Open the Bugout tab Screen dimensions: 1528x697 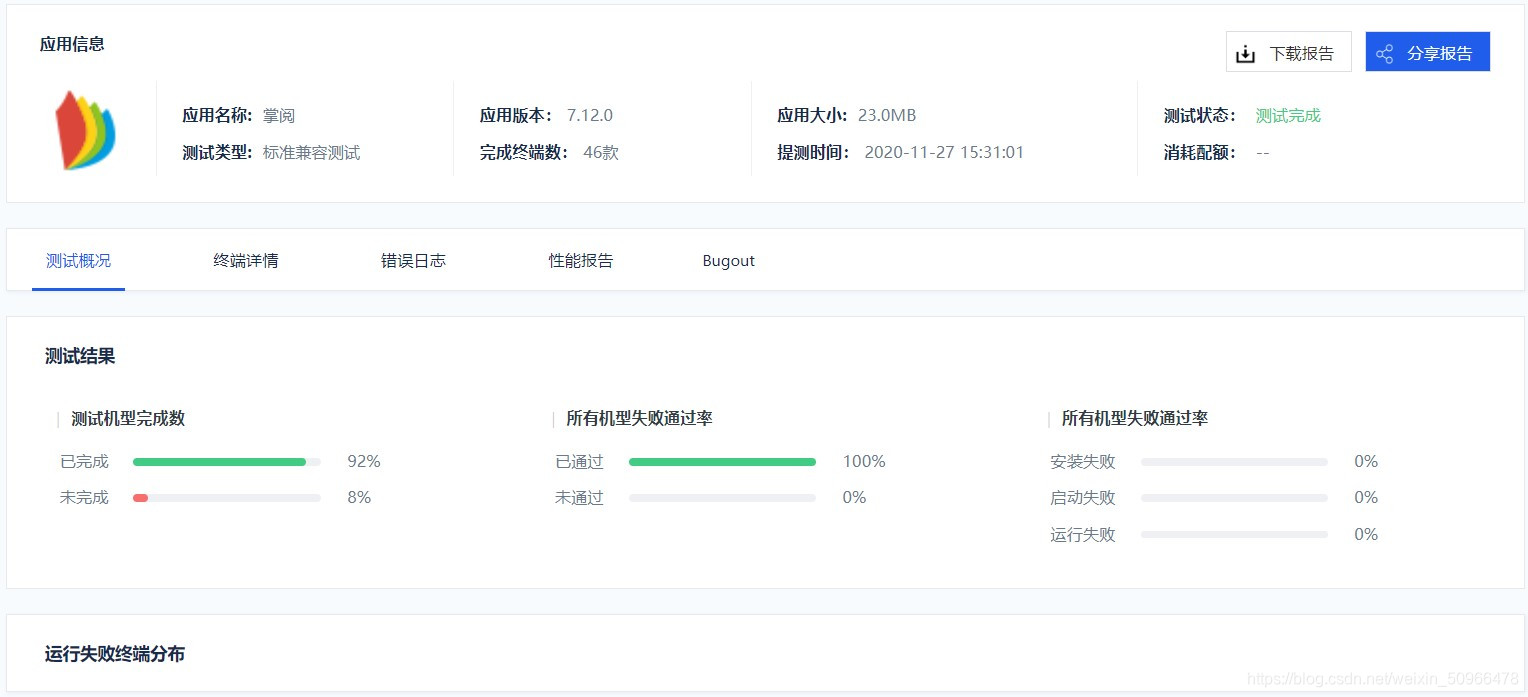728,261
